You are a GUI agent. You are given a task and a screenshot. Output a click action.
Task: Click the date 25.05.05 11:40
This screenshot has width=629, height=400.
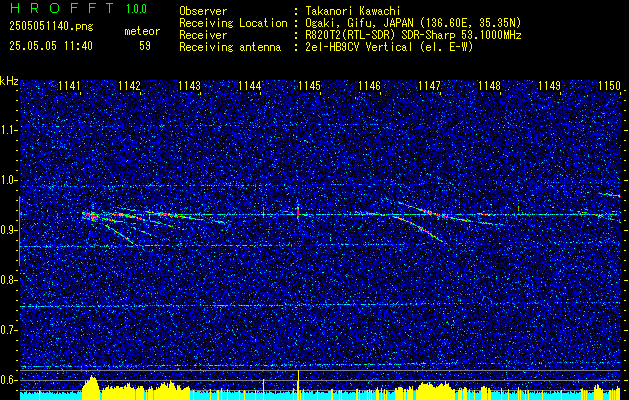(x=51, y=46)
